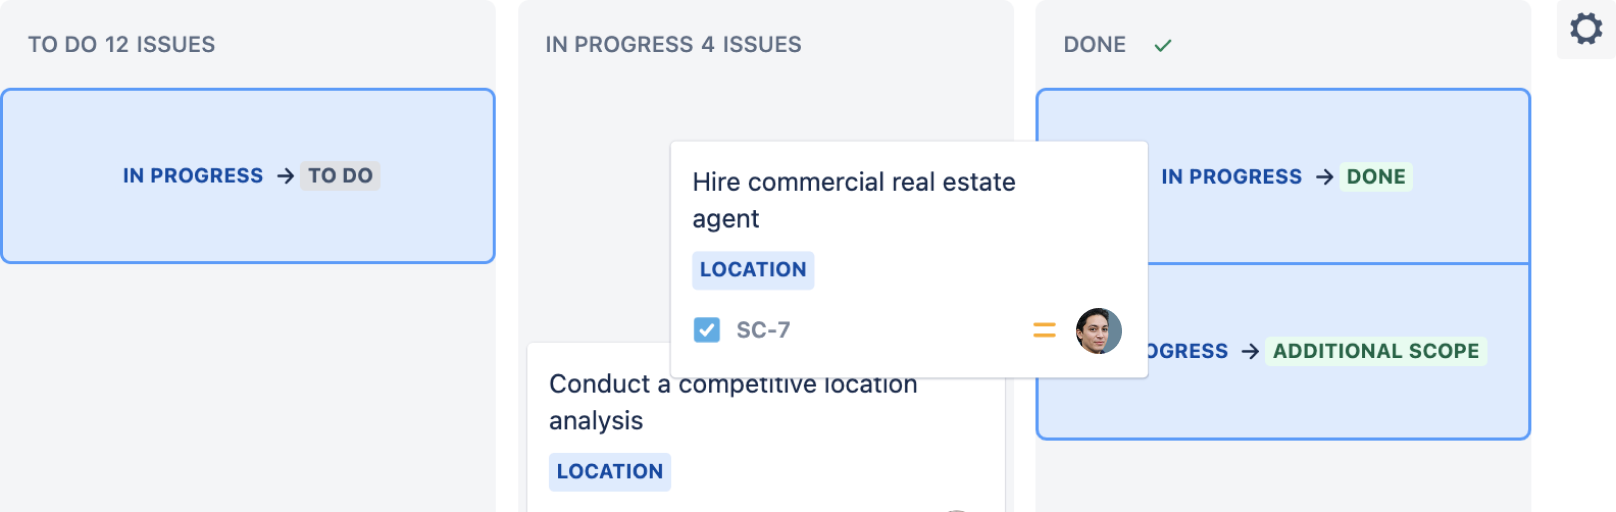Viewport: 1616px width, 512px height.
Task: Open the SC-7 issue key link
Action: coord(763,330)
